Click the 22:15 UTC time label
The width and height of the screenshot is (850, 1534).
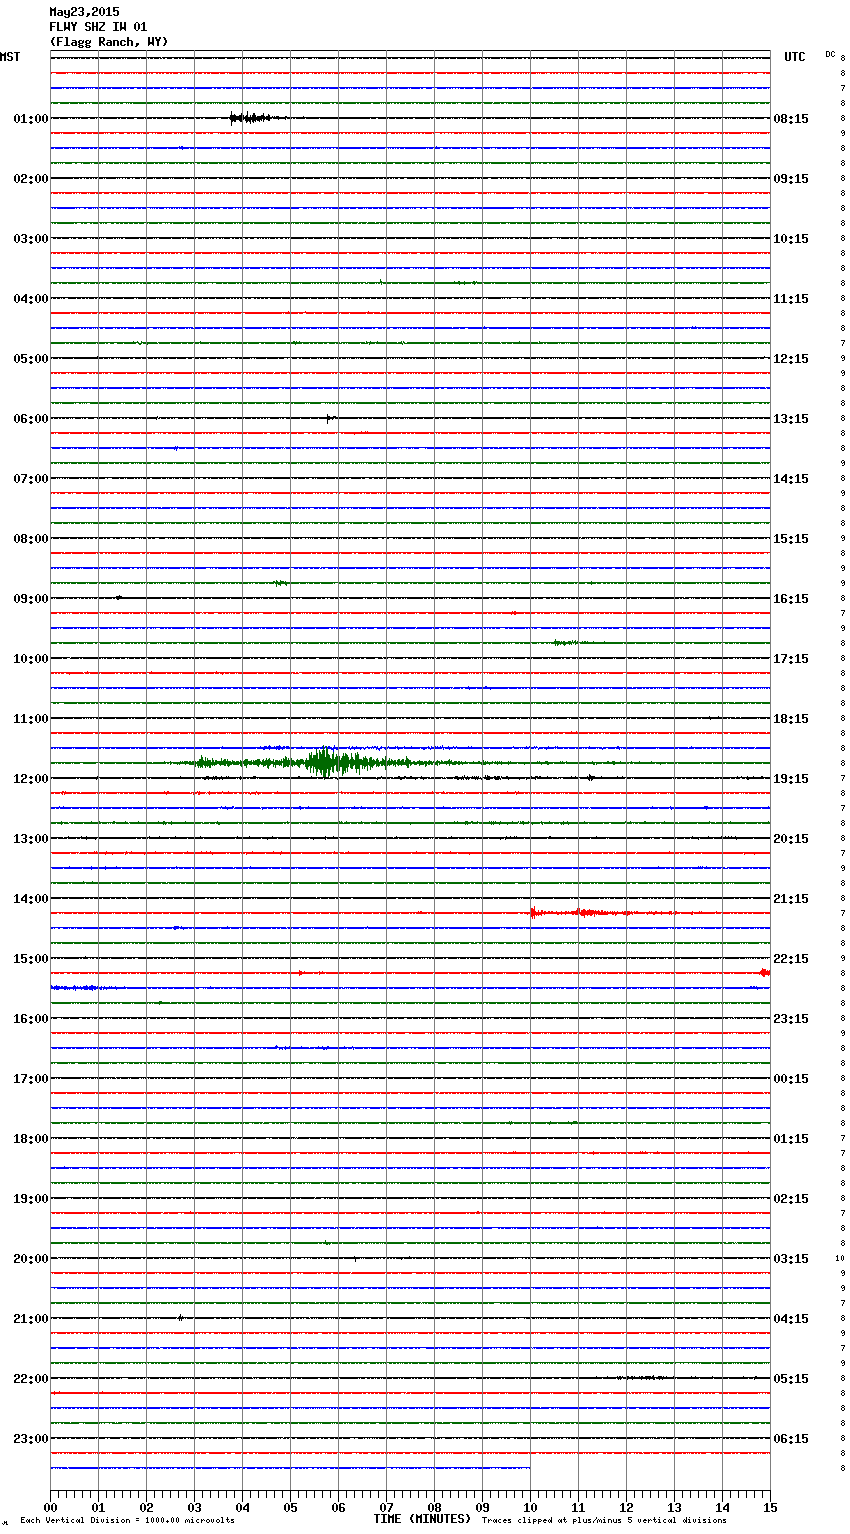(791, 959)
